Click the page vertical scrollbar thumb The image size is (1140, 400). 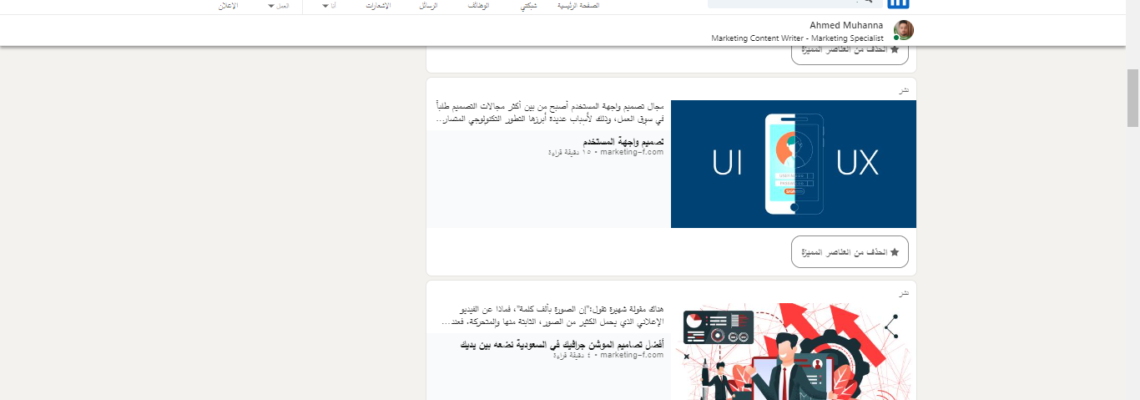point(1133,98)
